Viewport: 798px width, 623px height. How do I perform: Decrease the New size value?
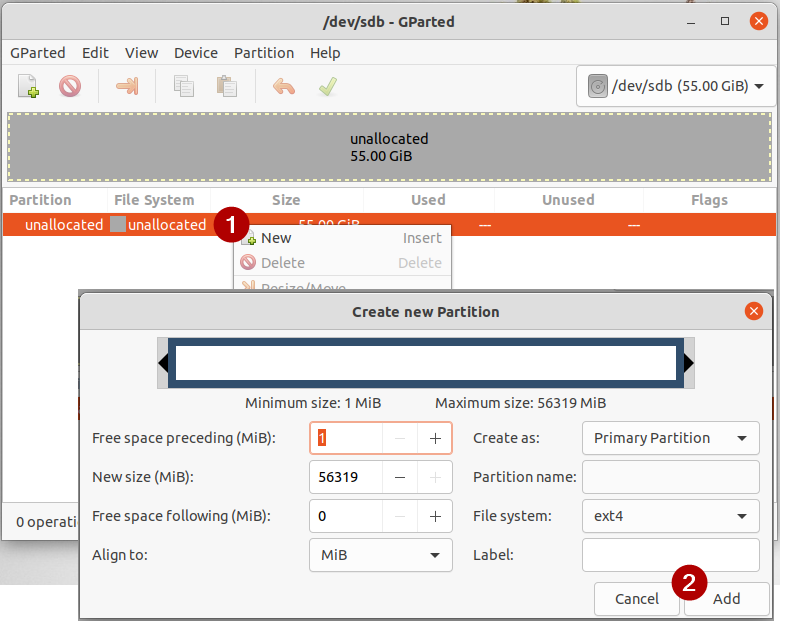pos(400,477)
